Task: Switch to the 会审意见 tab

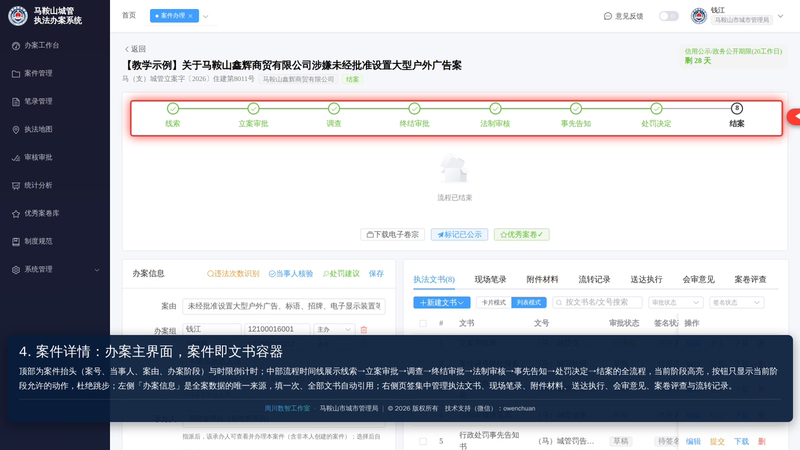Action: point(698,280)
